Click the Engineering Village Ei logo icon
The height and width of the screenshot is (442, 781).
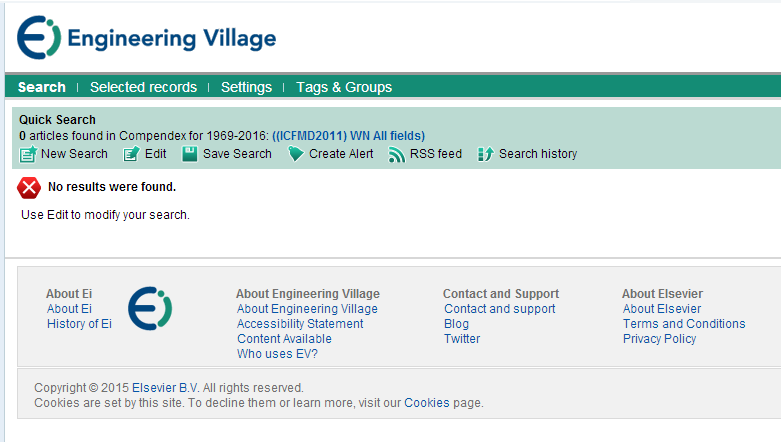[x=39, y=37]
